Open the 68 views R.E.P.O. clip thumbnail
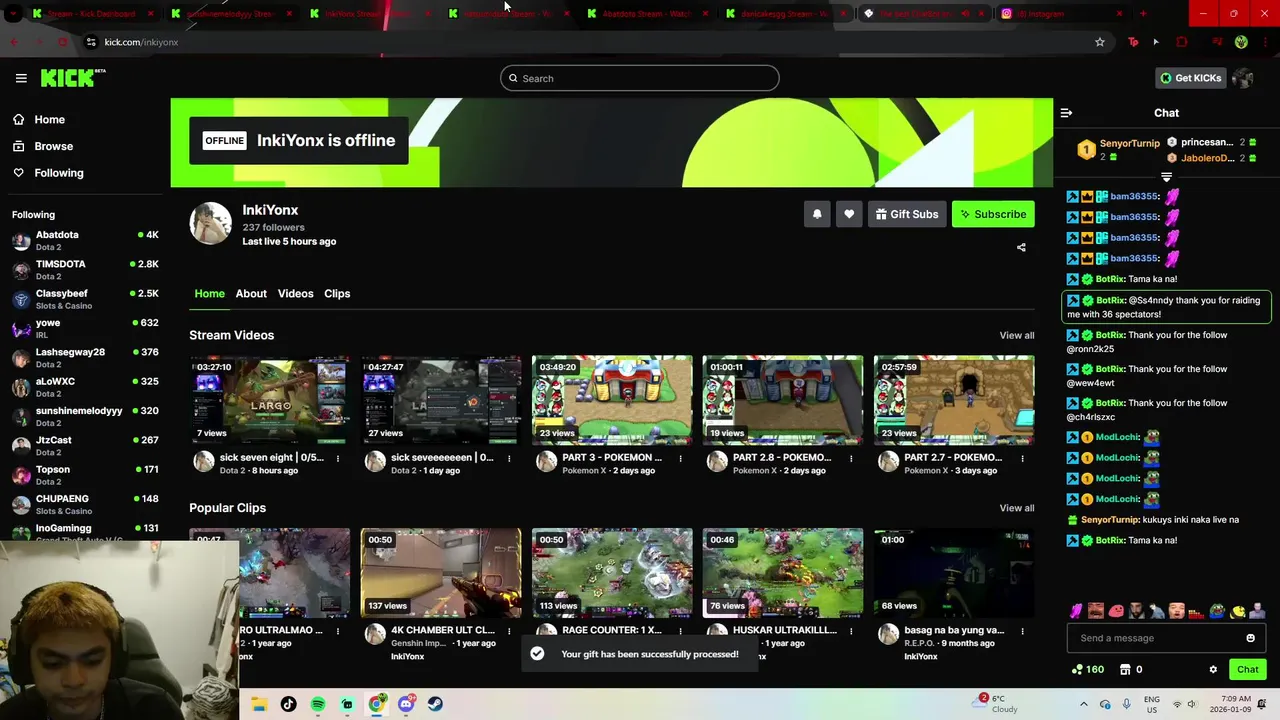The image size is (1280, 720). pos(954,573)
